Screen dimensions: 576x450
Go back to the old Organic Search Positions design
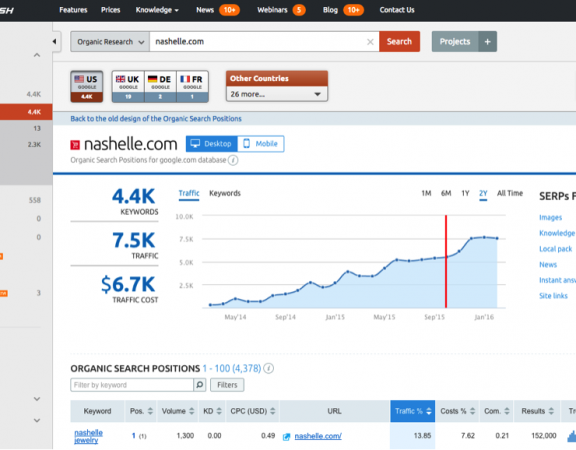(156, 119)
